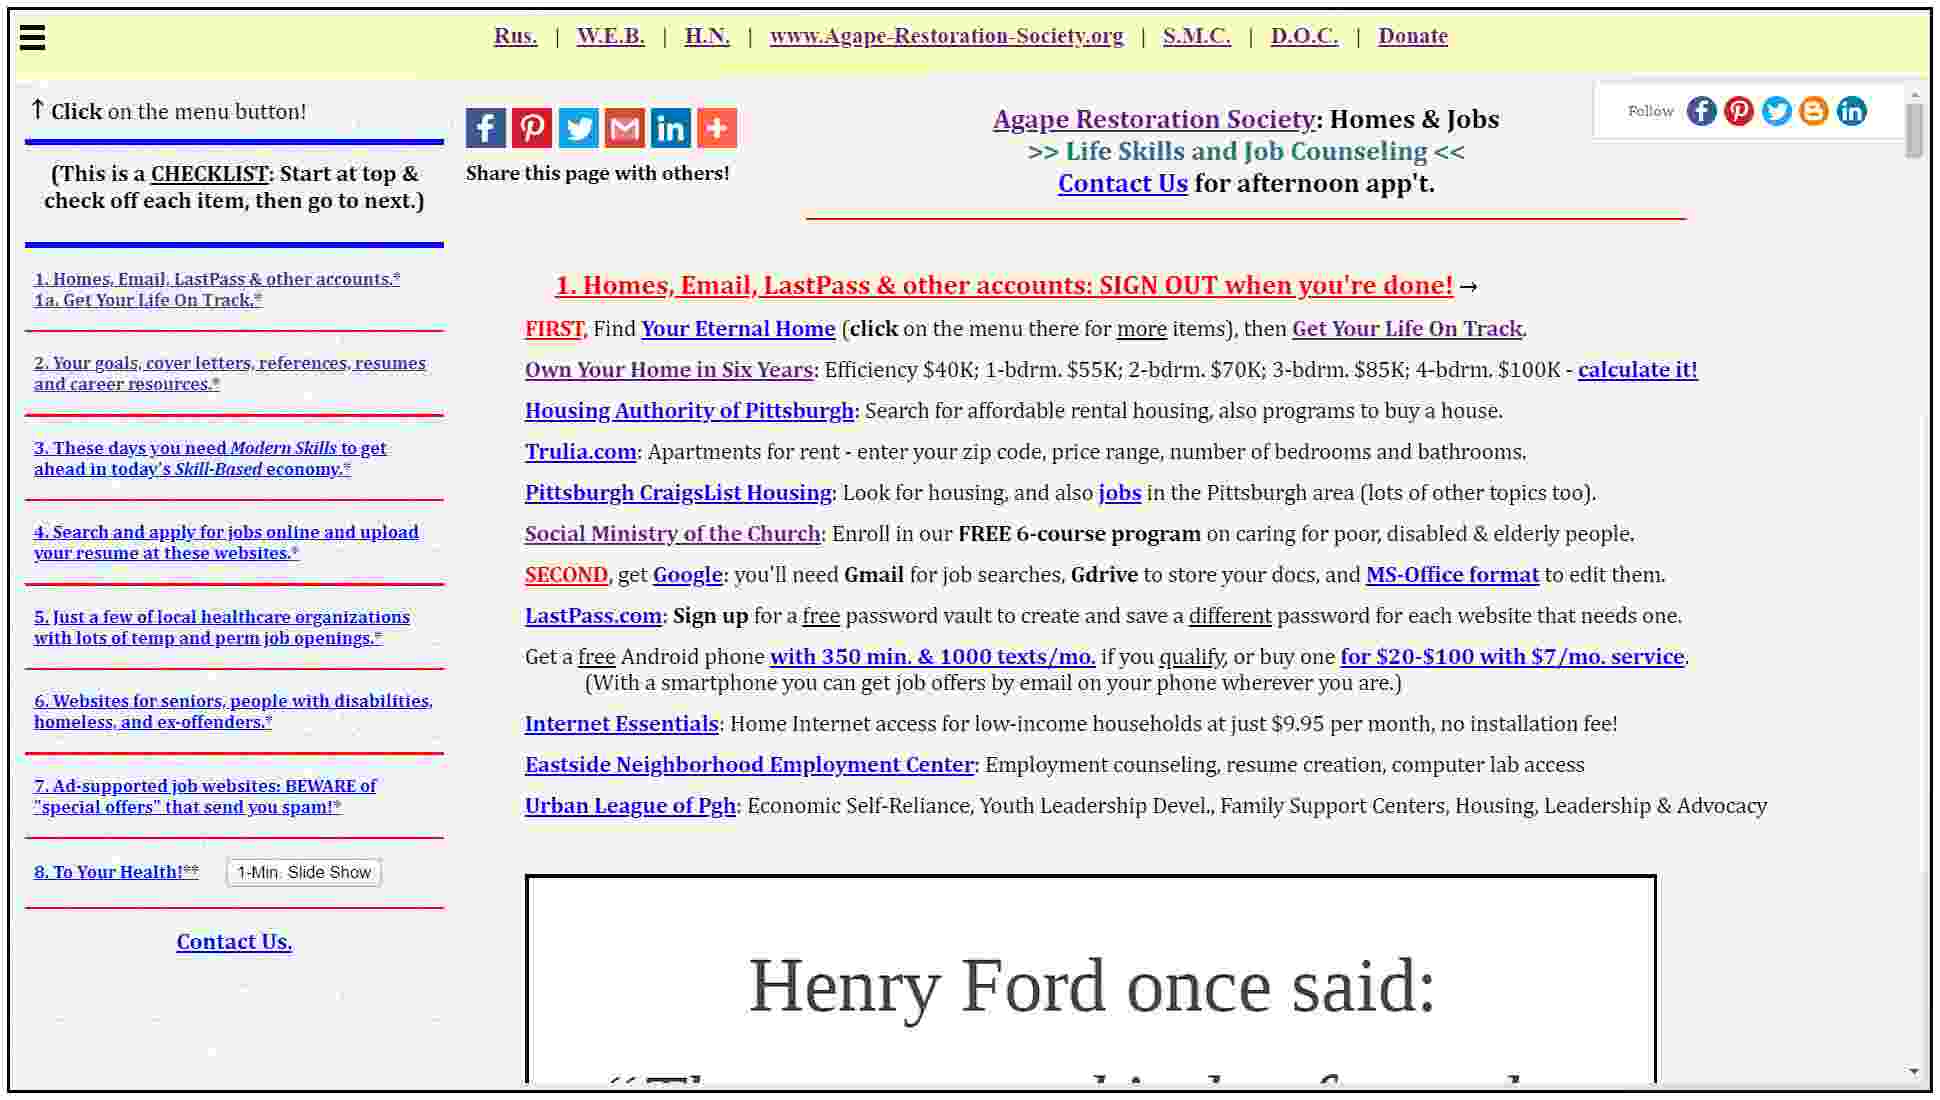Open the S.M.C. top menu link
This screenshot has width=1940, height=1100.
tap(1196, 36)
